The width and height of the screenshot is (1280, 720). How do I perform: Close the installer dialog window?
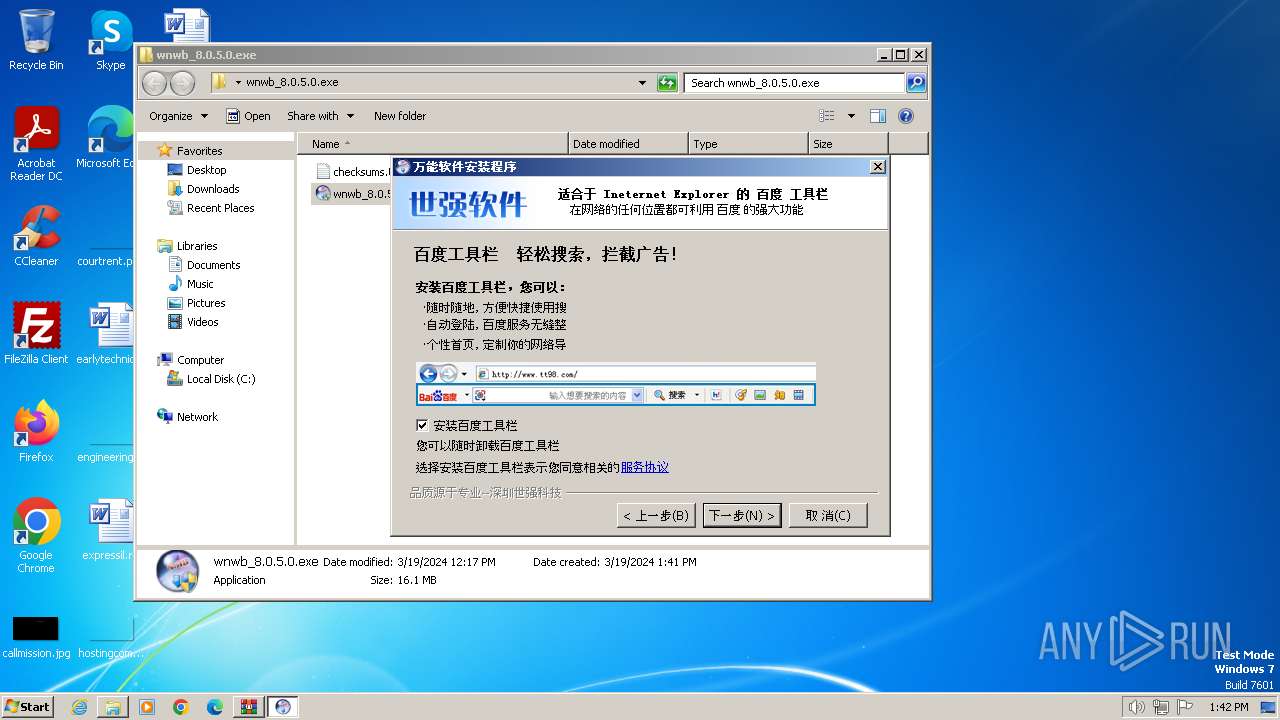click(877, 167)
